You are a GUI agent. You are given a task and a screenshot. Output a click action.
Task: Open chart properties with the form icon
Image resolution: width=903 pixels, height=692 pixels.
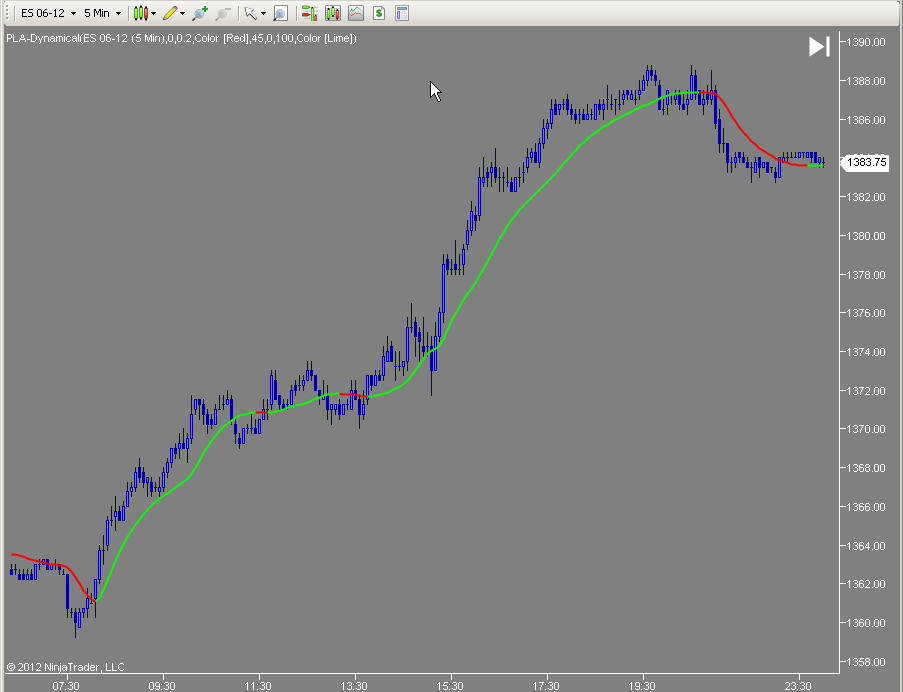click(x=401, y=13)
